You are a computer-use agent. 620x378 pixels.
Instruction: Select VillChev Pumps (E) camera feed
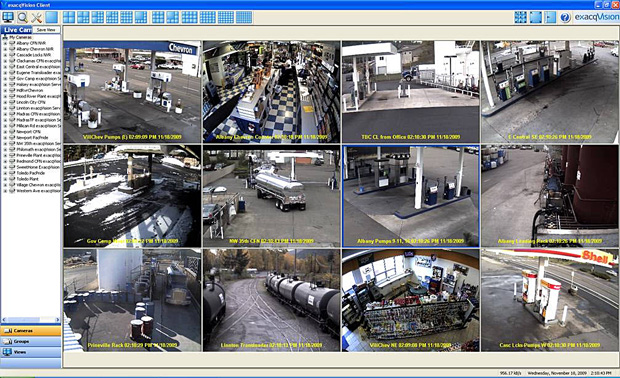coord(132,92)
